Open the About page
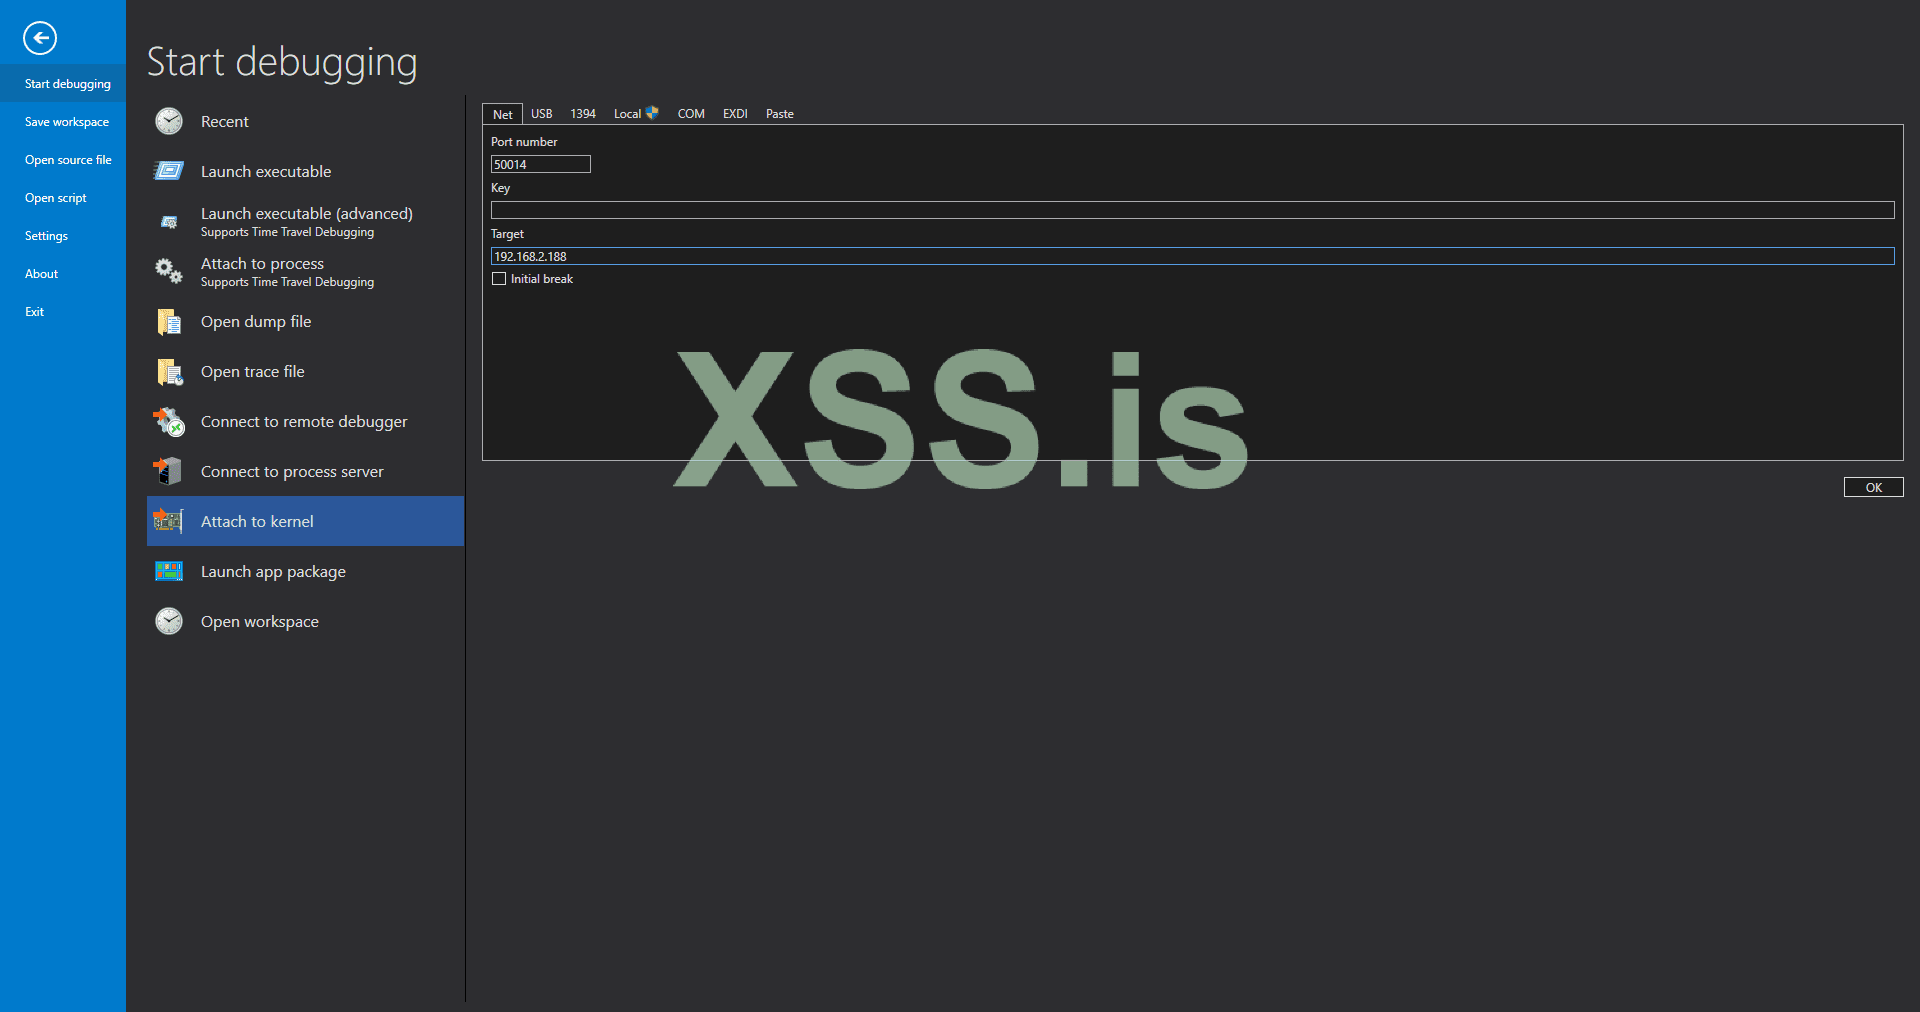Screen dimensions: 1920x1012 [63, 273]
